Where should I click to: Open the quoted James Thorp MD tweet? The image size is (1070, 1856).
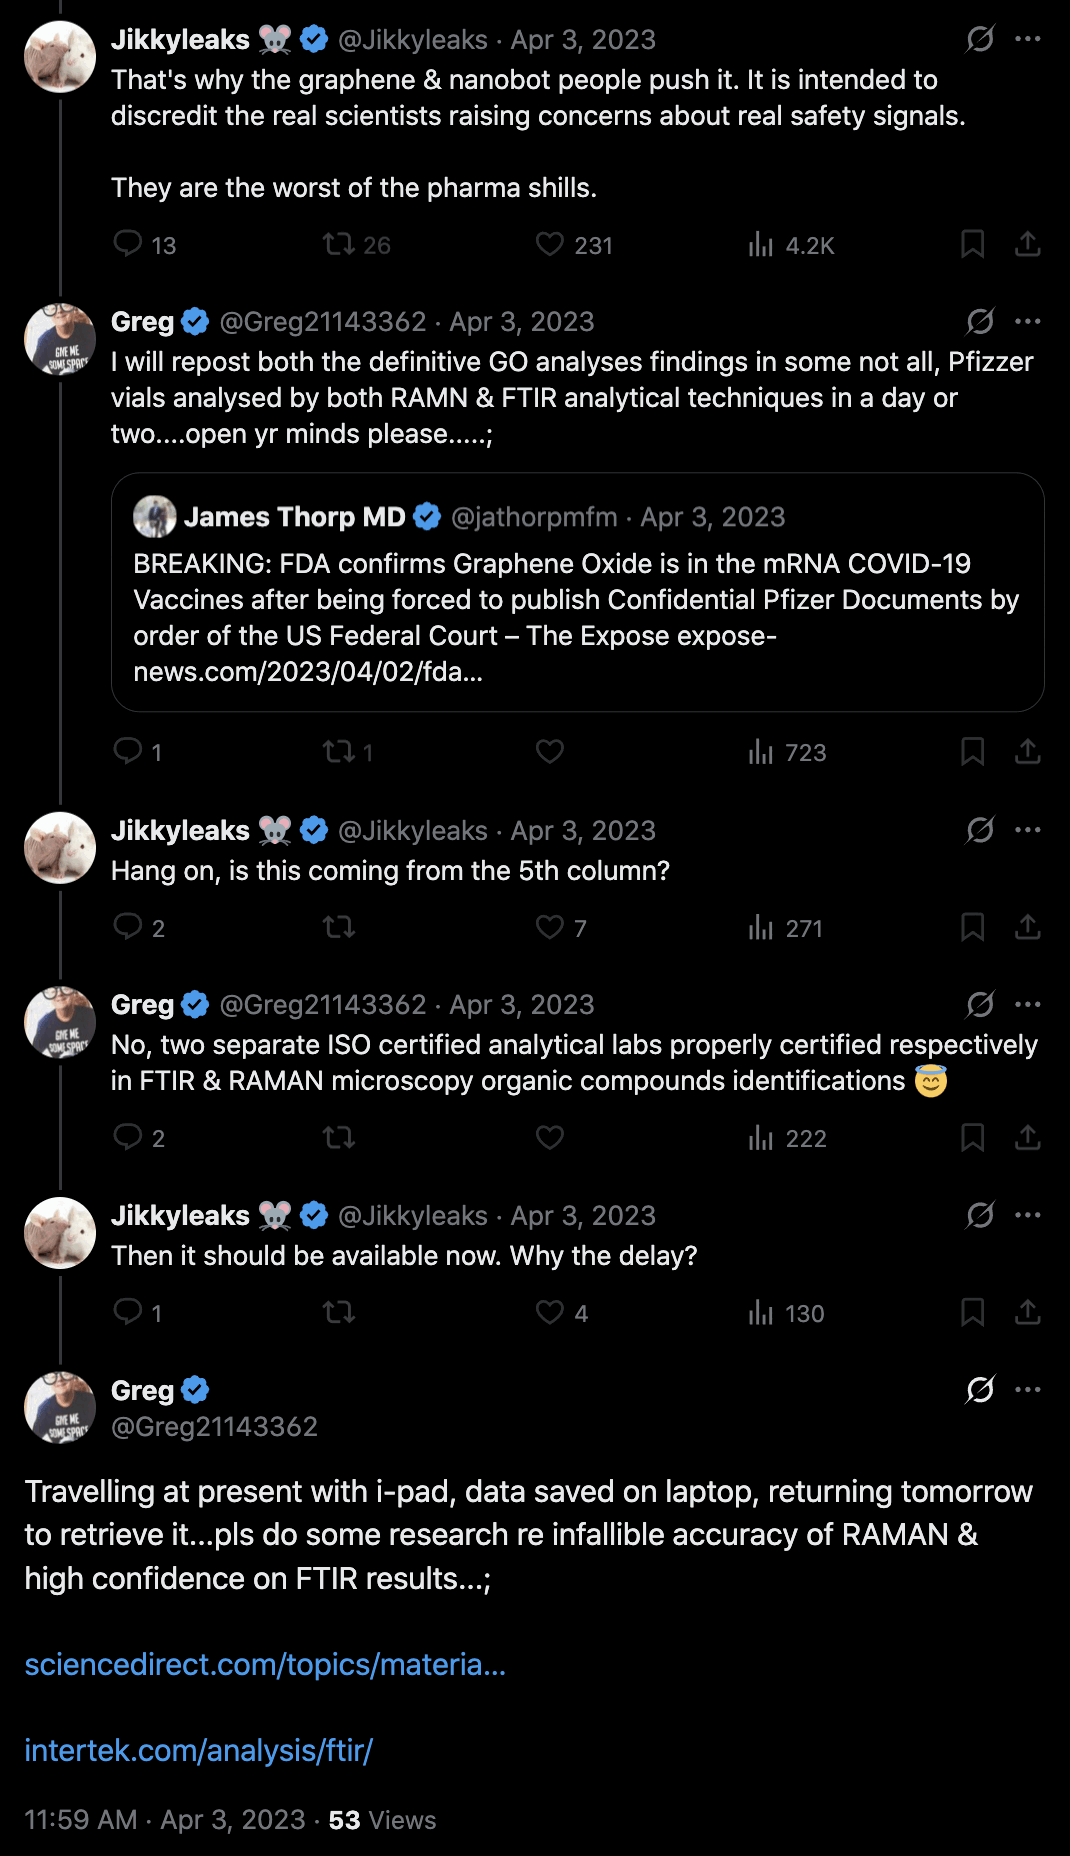coord(578,592)
